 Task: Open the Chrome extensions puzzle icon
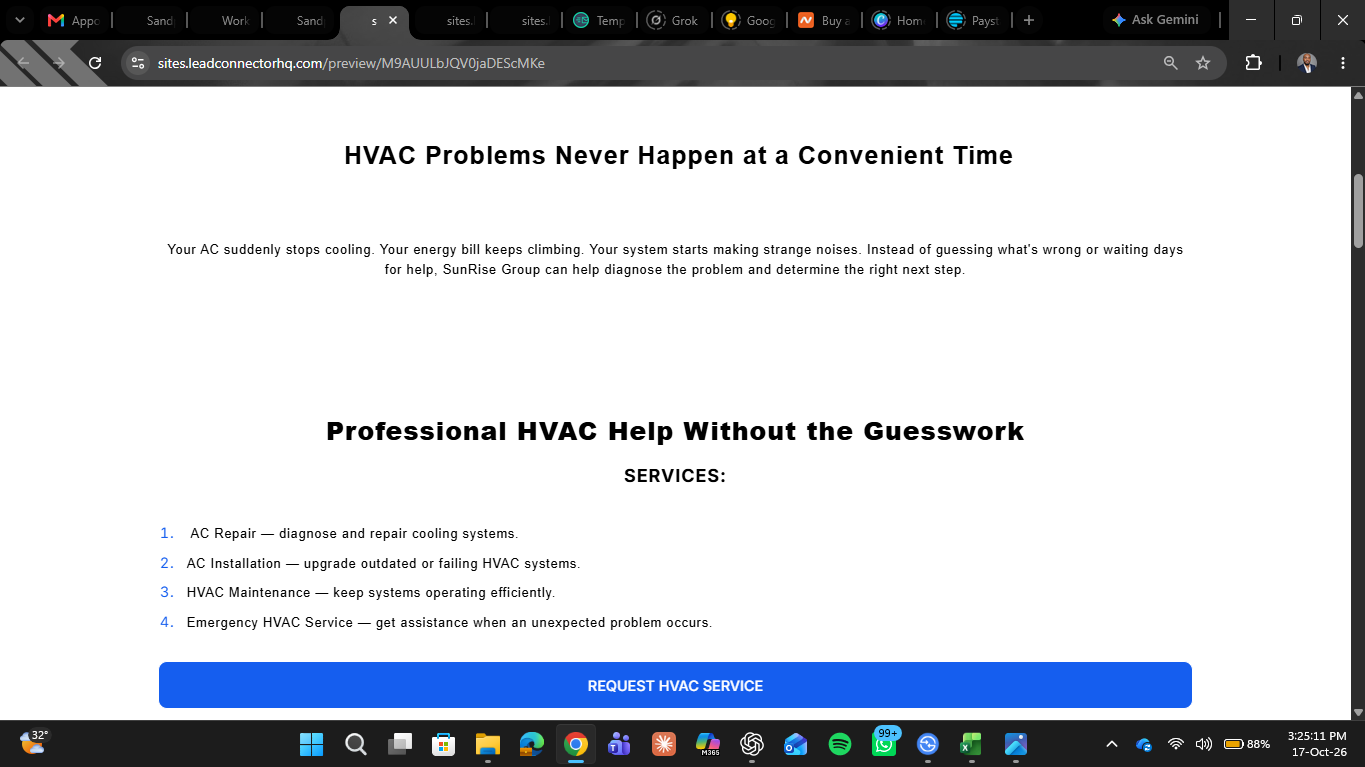pos(1253,63)
